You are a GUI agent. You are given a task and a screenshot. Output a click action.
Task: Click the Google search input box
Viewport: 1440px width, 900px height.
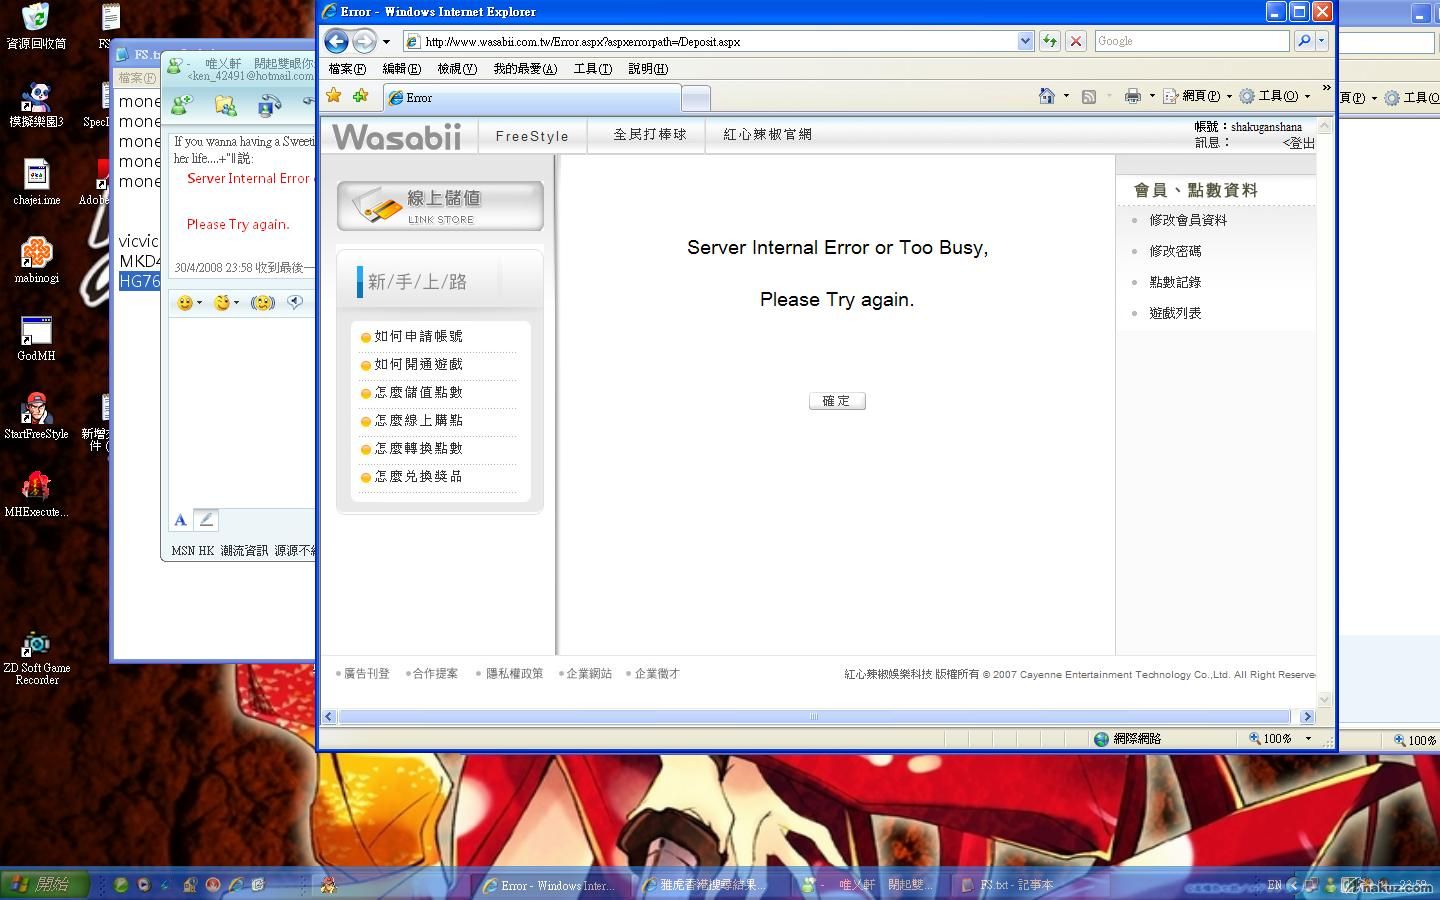[x=1190, y=41]
